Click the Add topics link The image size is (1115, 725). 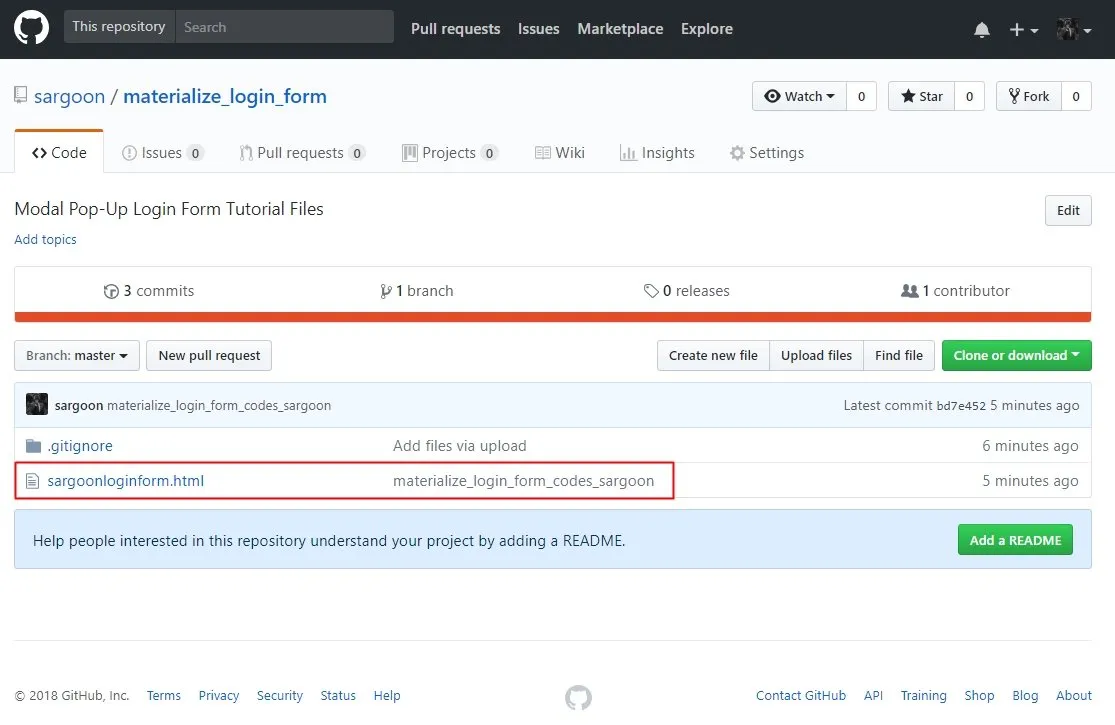coord(46,240)
